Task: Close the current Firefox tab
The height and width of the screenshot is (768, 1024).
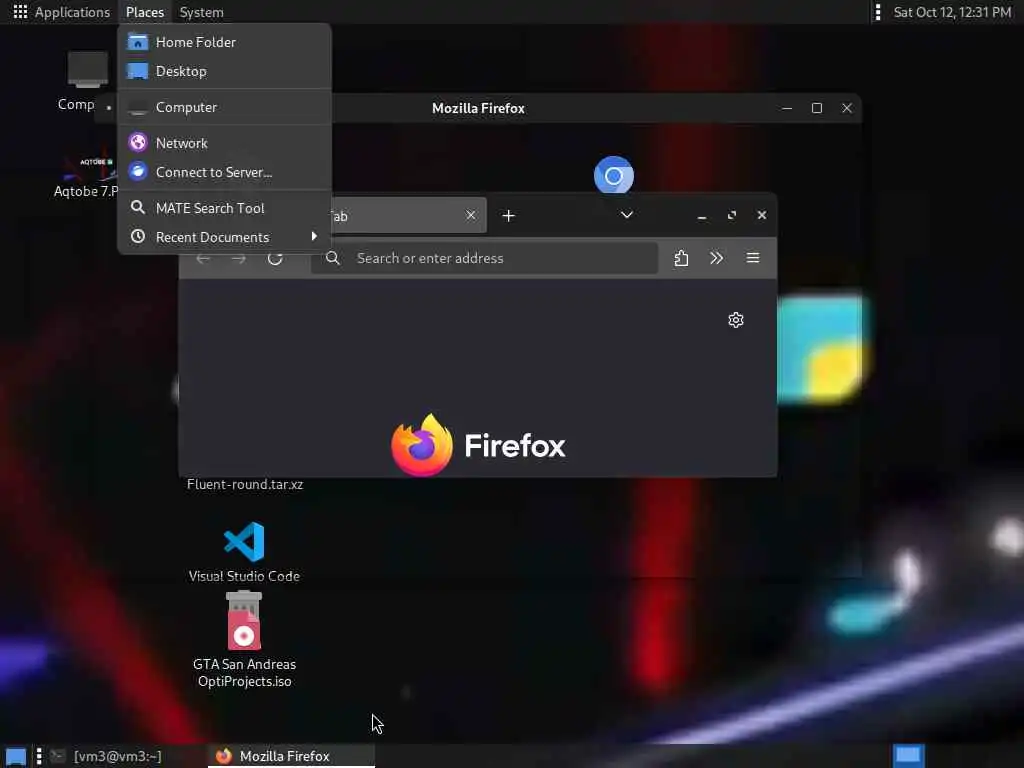Action: [x=471, y=215]
